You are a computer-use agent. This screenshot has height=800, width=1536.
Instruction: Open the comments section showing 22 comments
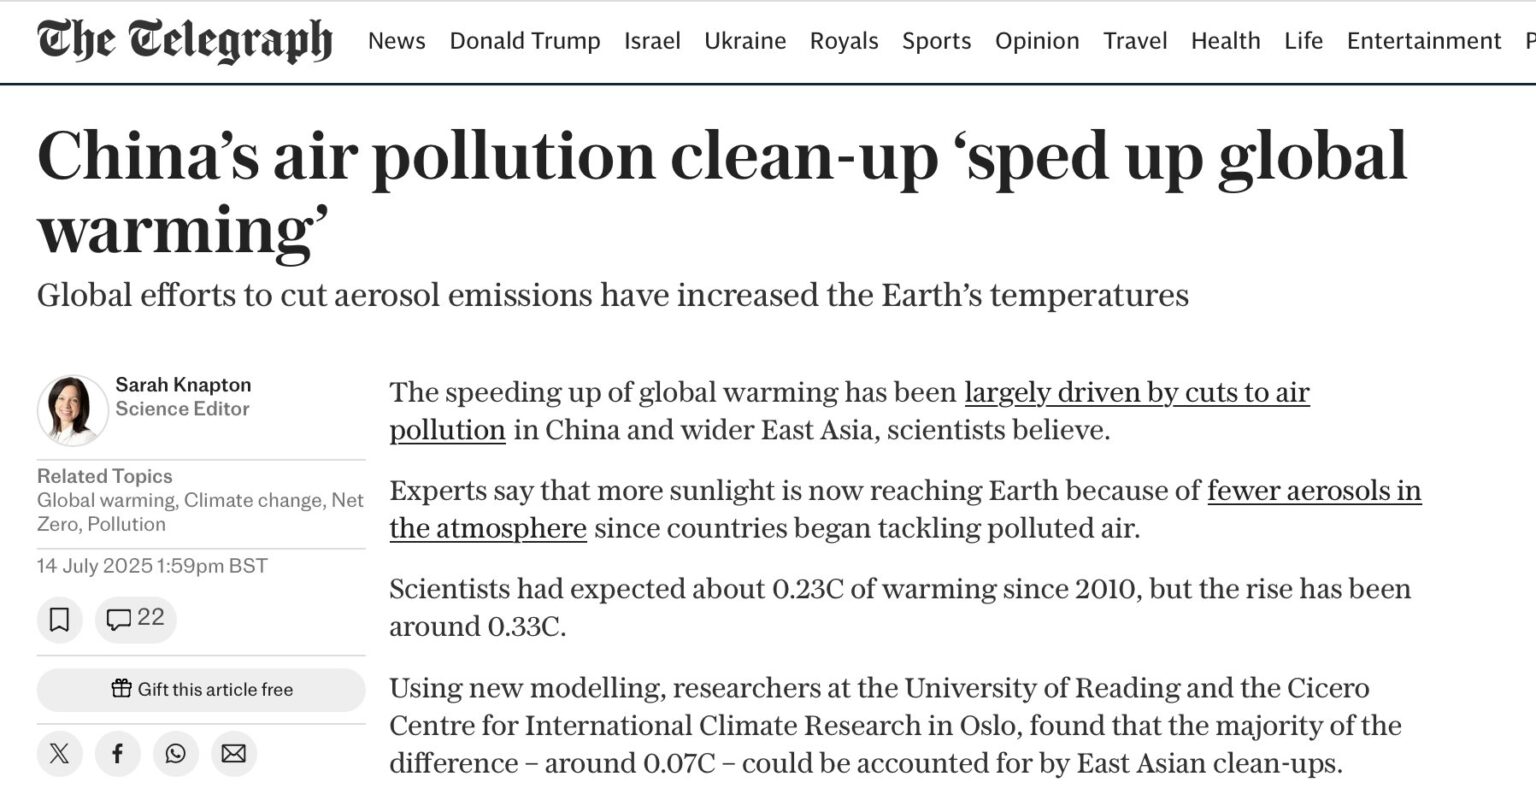pos(135,619)
